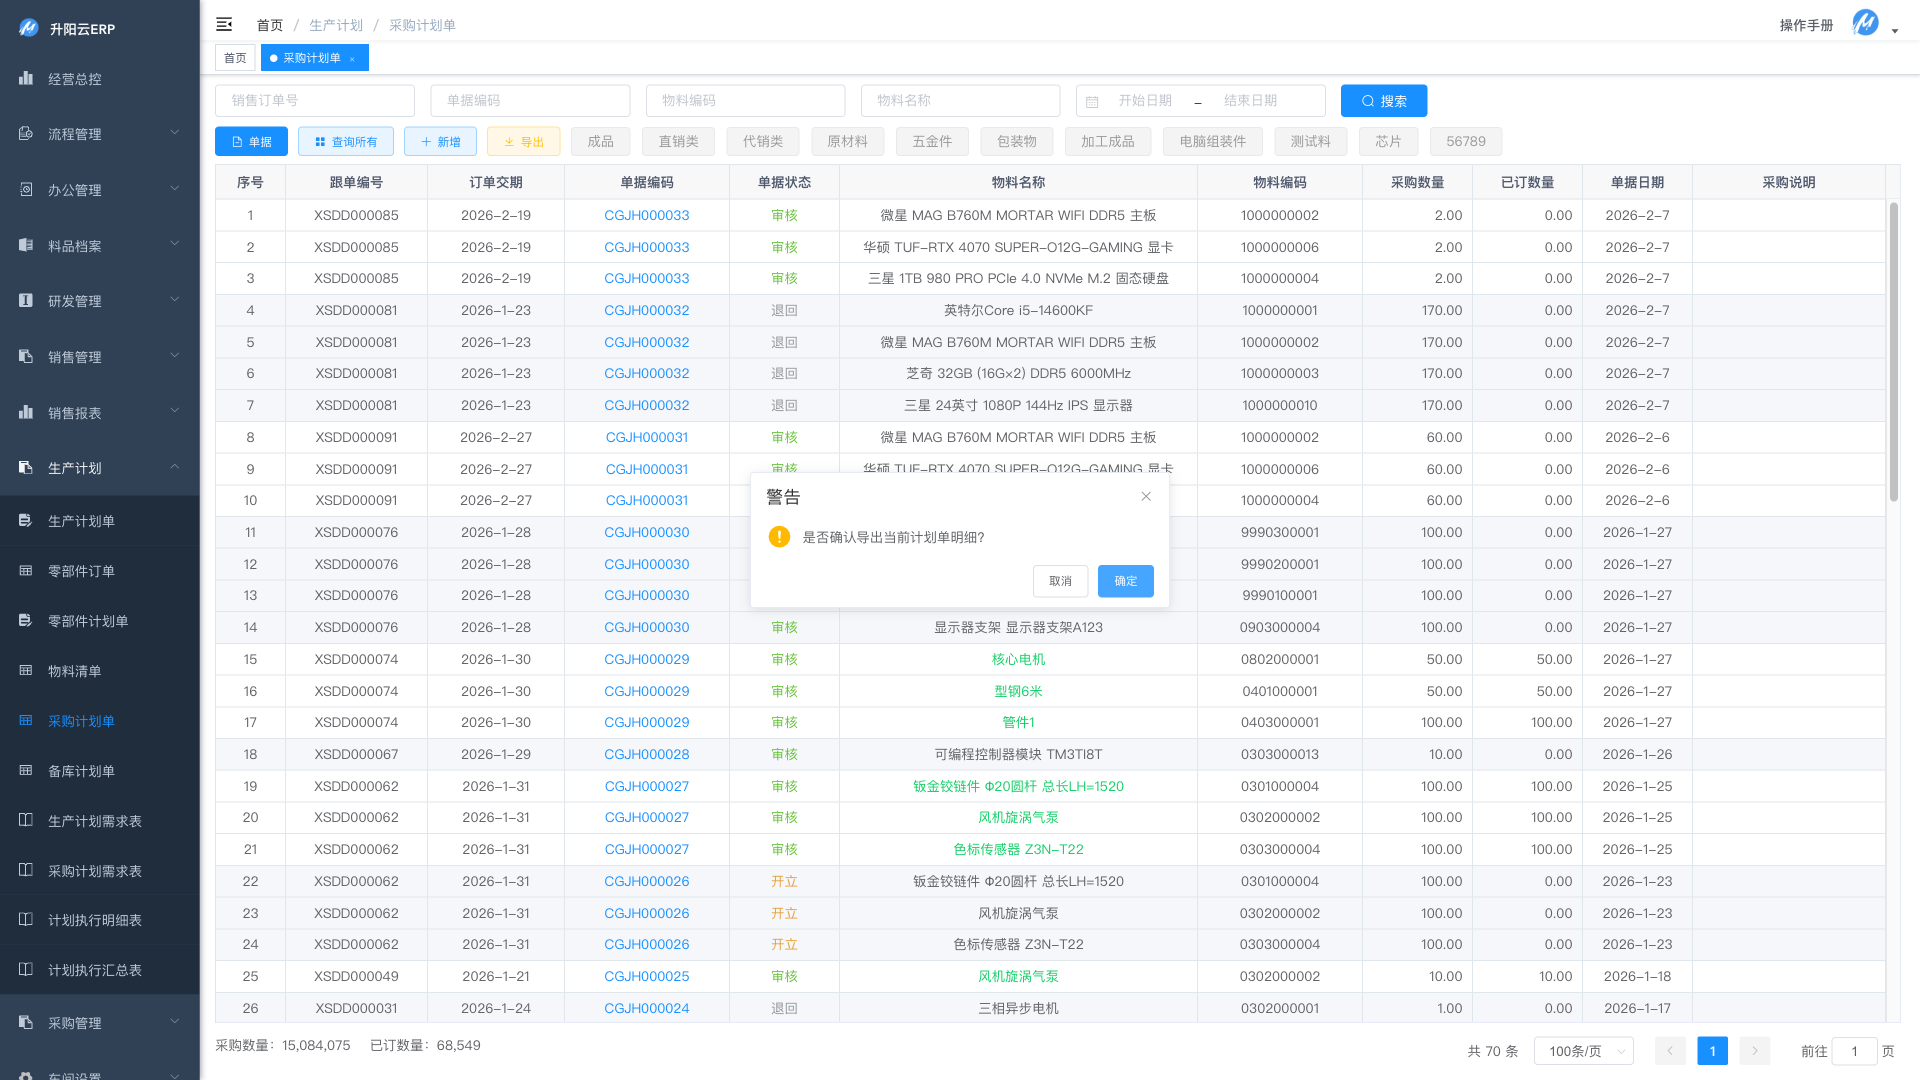Close the 采购计划单 tab with its x
Image resolution: width=1920 pixels, height=1080 pixels.
tap(352, 59)
